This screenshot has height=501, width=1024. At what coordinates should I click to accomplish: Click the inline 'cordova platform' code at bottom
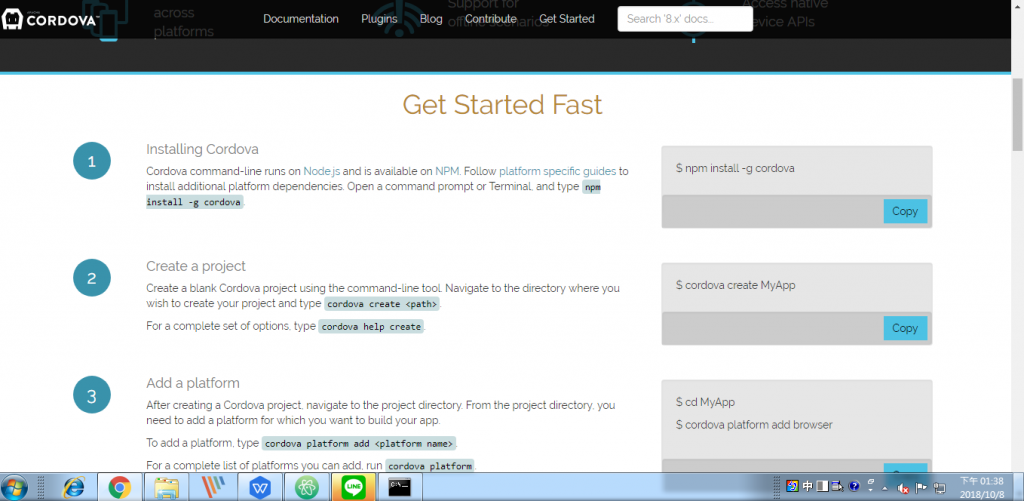pos(430,466)
